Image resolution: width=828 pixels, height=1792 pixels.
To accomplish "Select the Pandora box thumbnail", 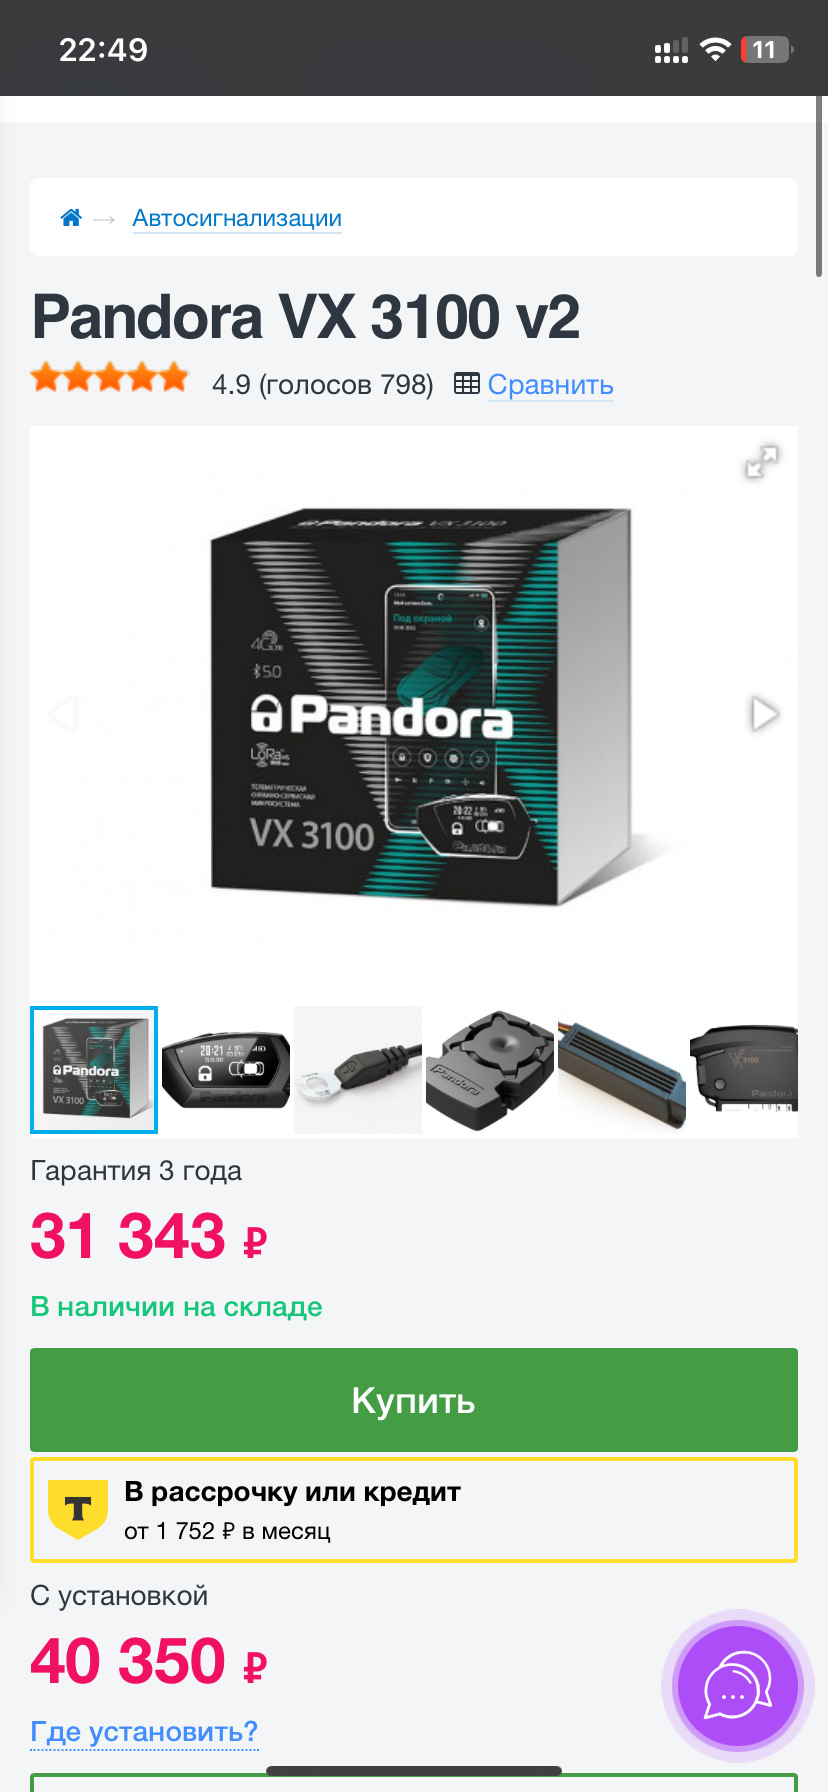I will tap(94, 1070).
